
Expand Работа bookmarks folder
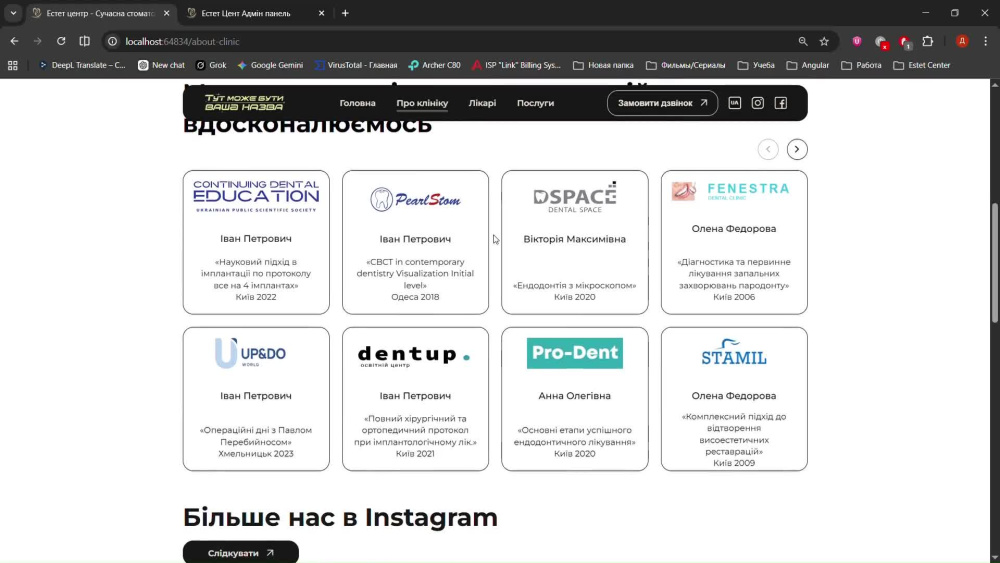coord(862,65)
